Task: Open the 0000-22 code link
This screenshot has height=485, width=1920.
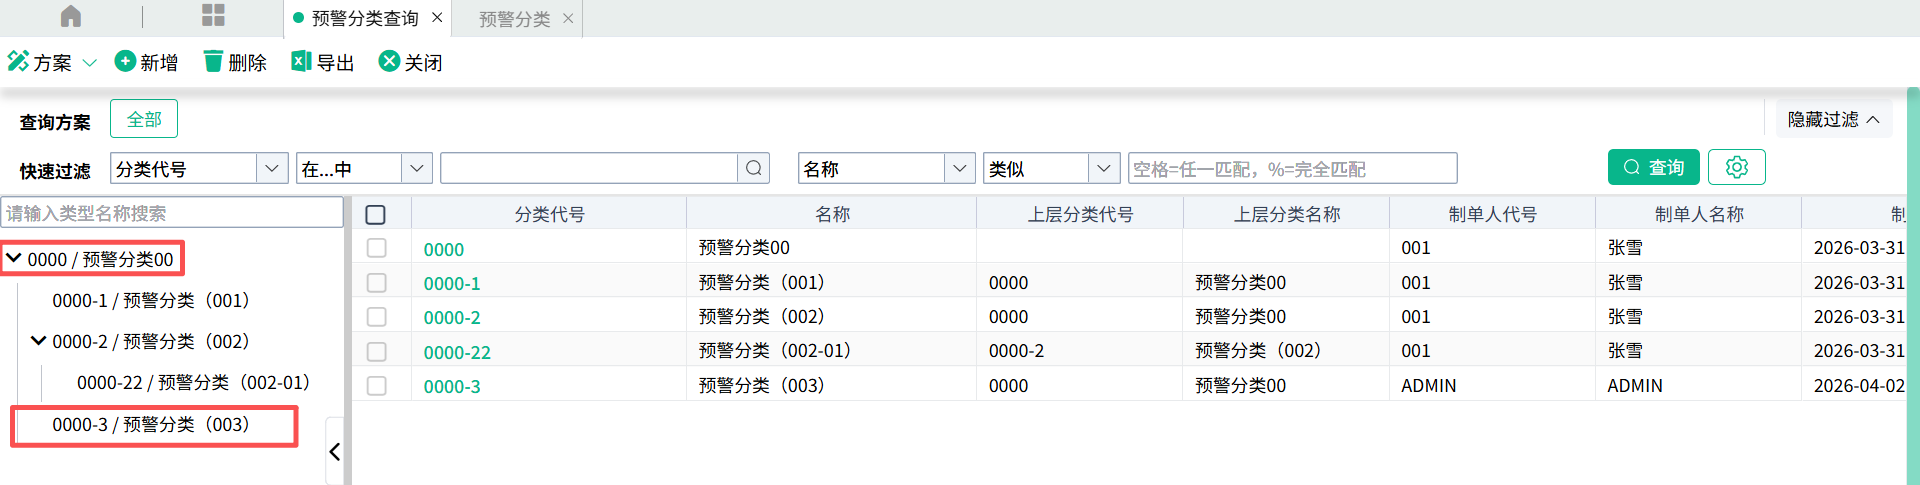Action: click(457, 352)
